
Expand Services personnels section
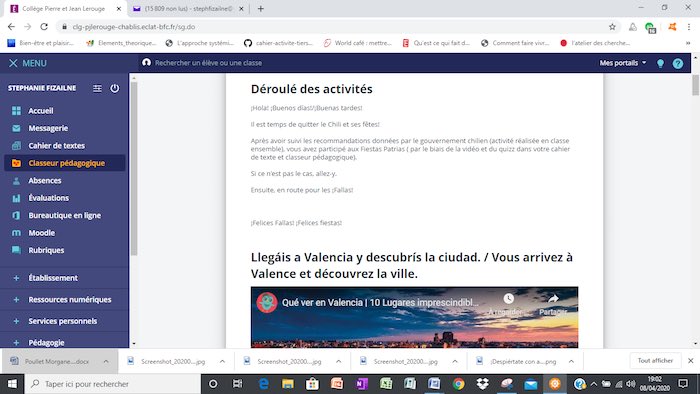coord(64,321)
